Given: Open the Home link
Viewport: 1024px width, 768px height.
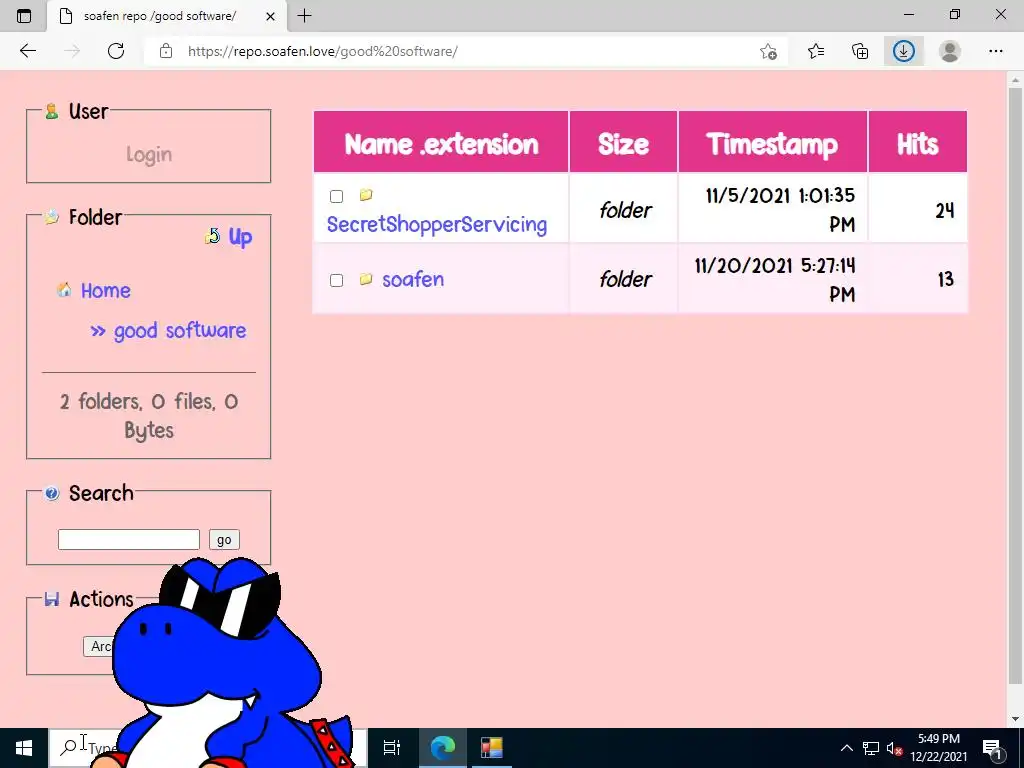Looking at the screenshot, I should point(106,291).
